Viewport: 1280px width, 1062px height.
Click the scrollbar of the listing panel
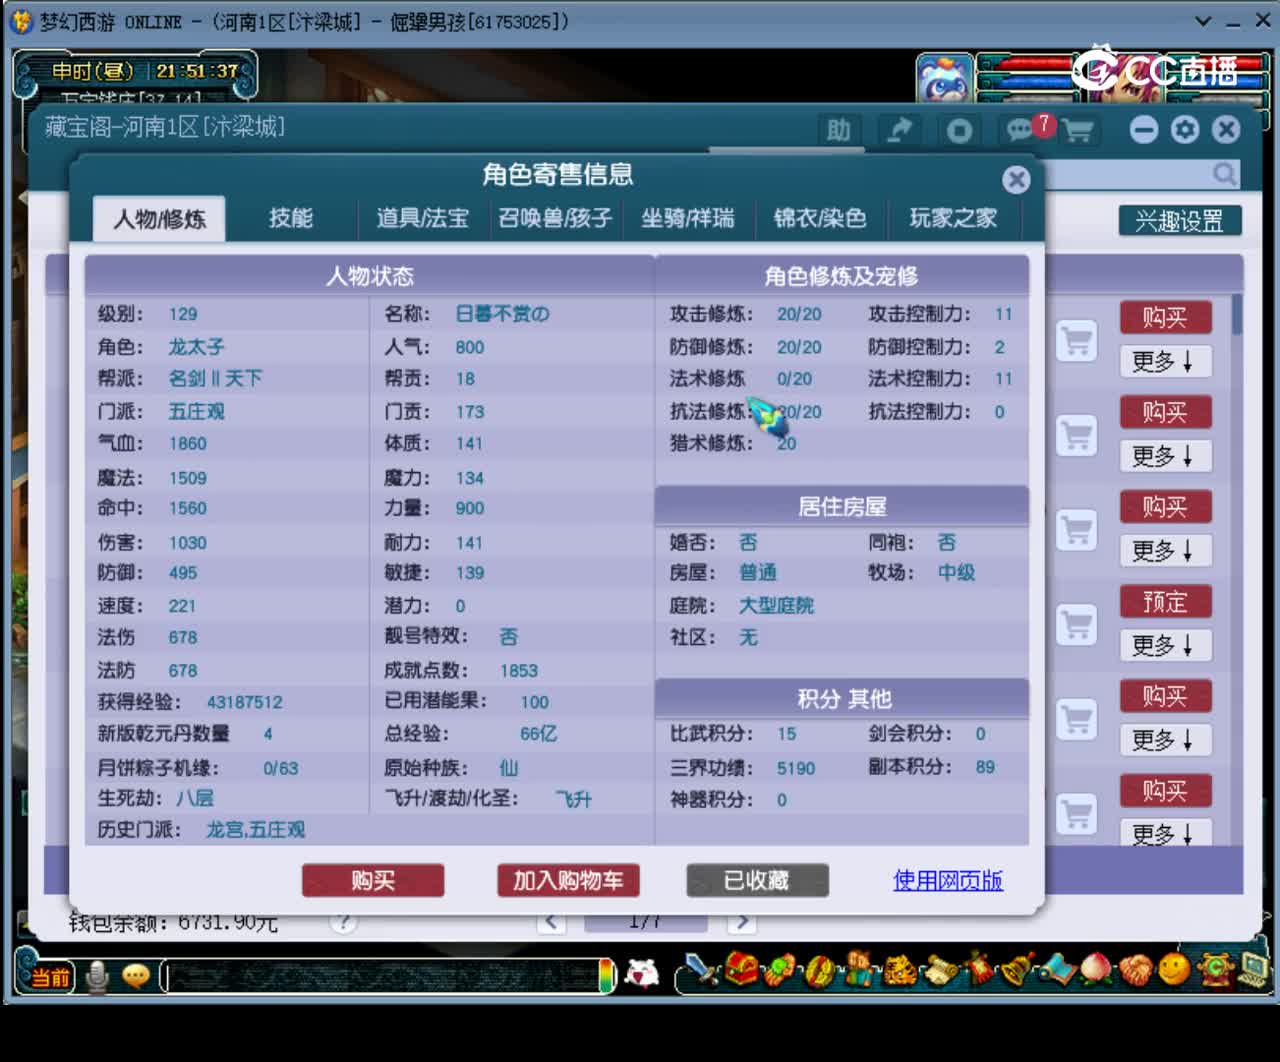[1237, 313]
